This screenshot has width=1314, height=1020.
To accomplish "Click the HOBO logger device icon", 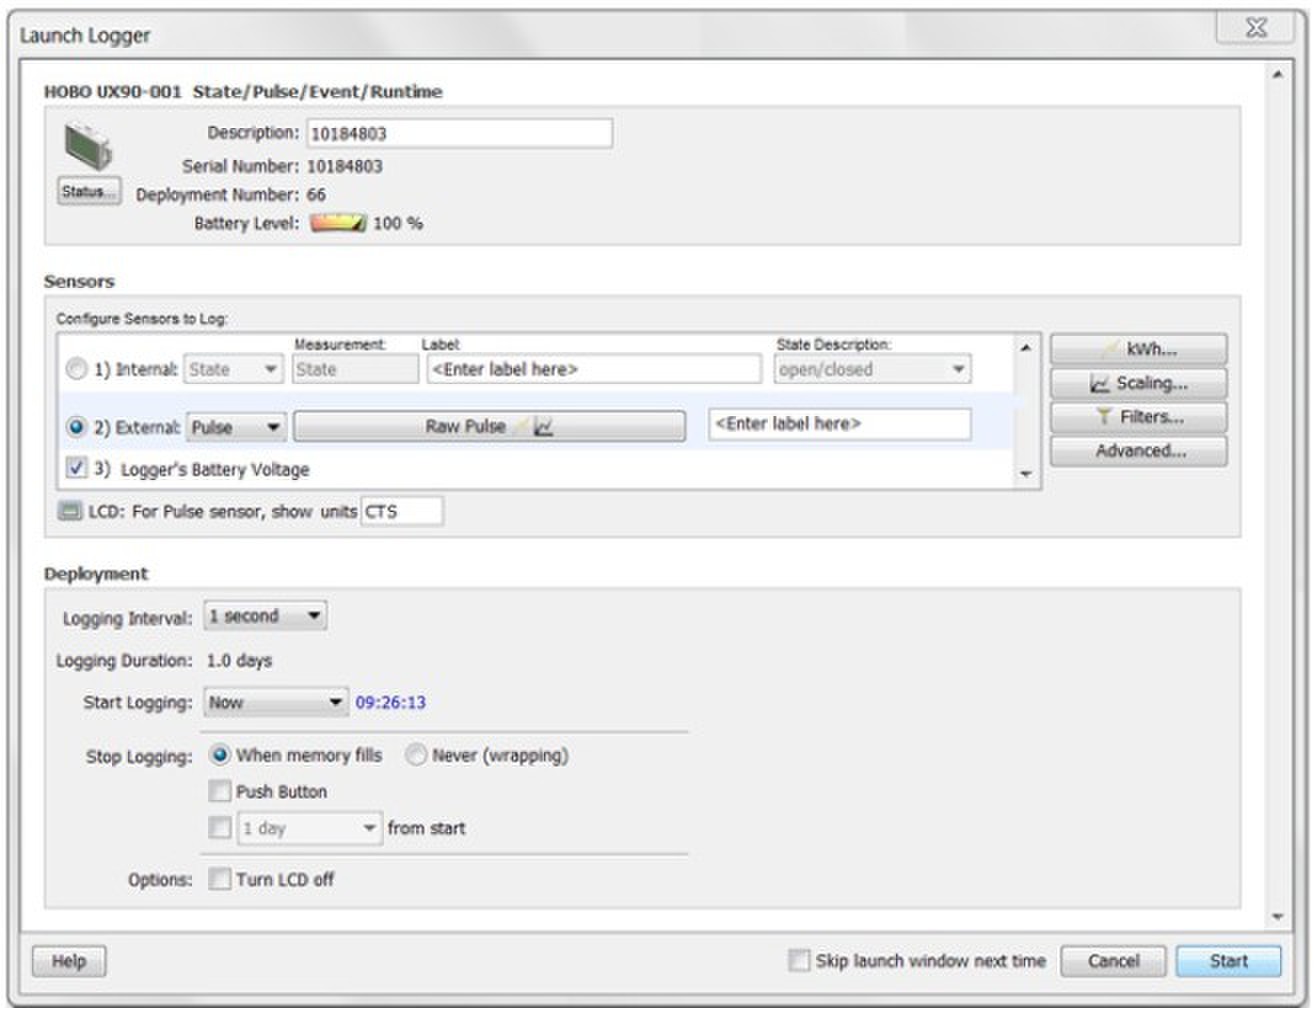I will pos(88,147).
